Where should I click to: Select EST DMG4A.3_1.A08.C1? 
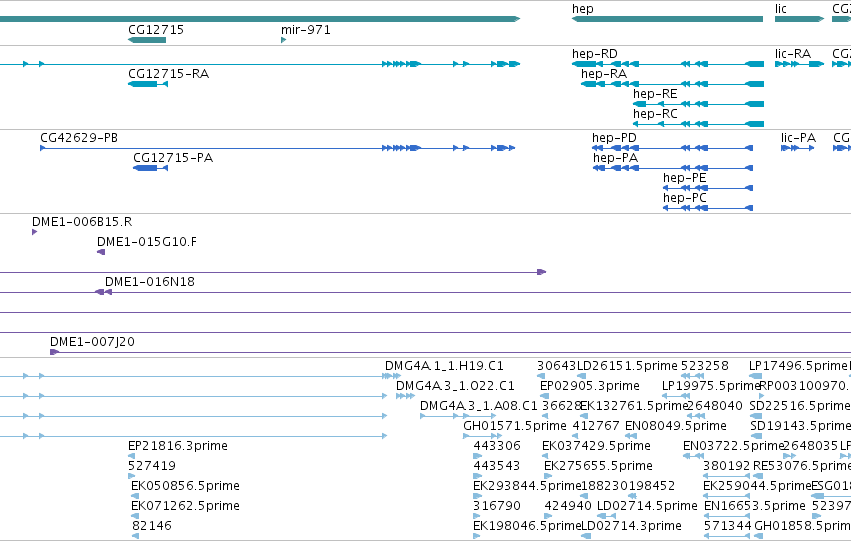(x=478, y=406)
